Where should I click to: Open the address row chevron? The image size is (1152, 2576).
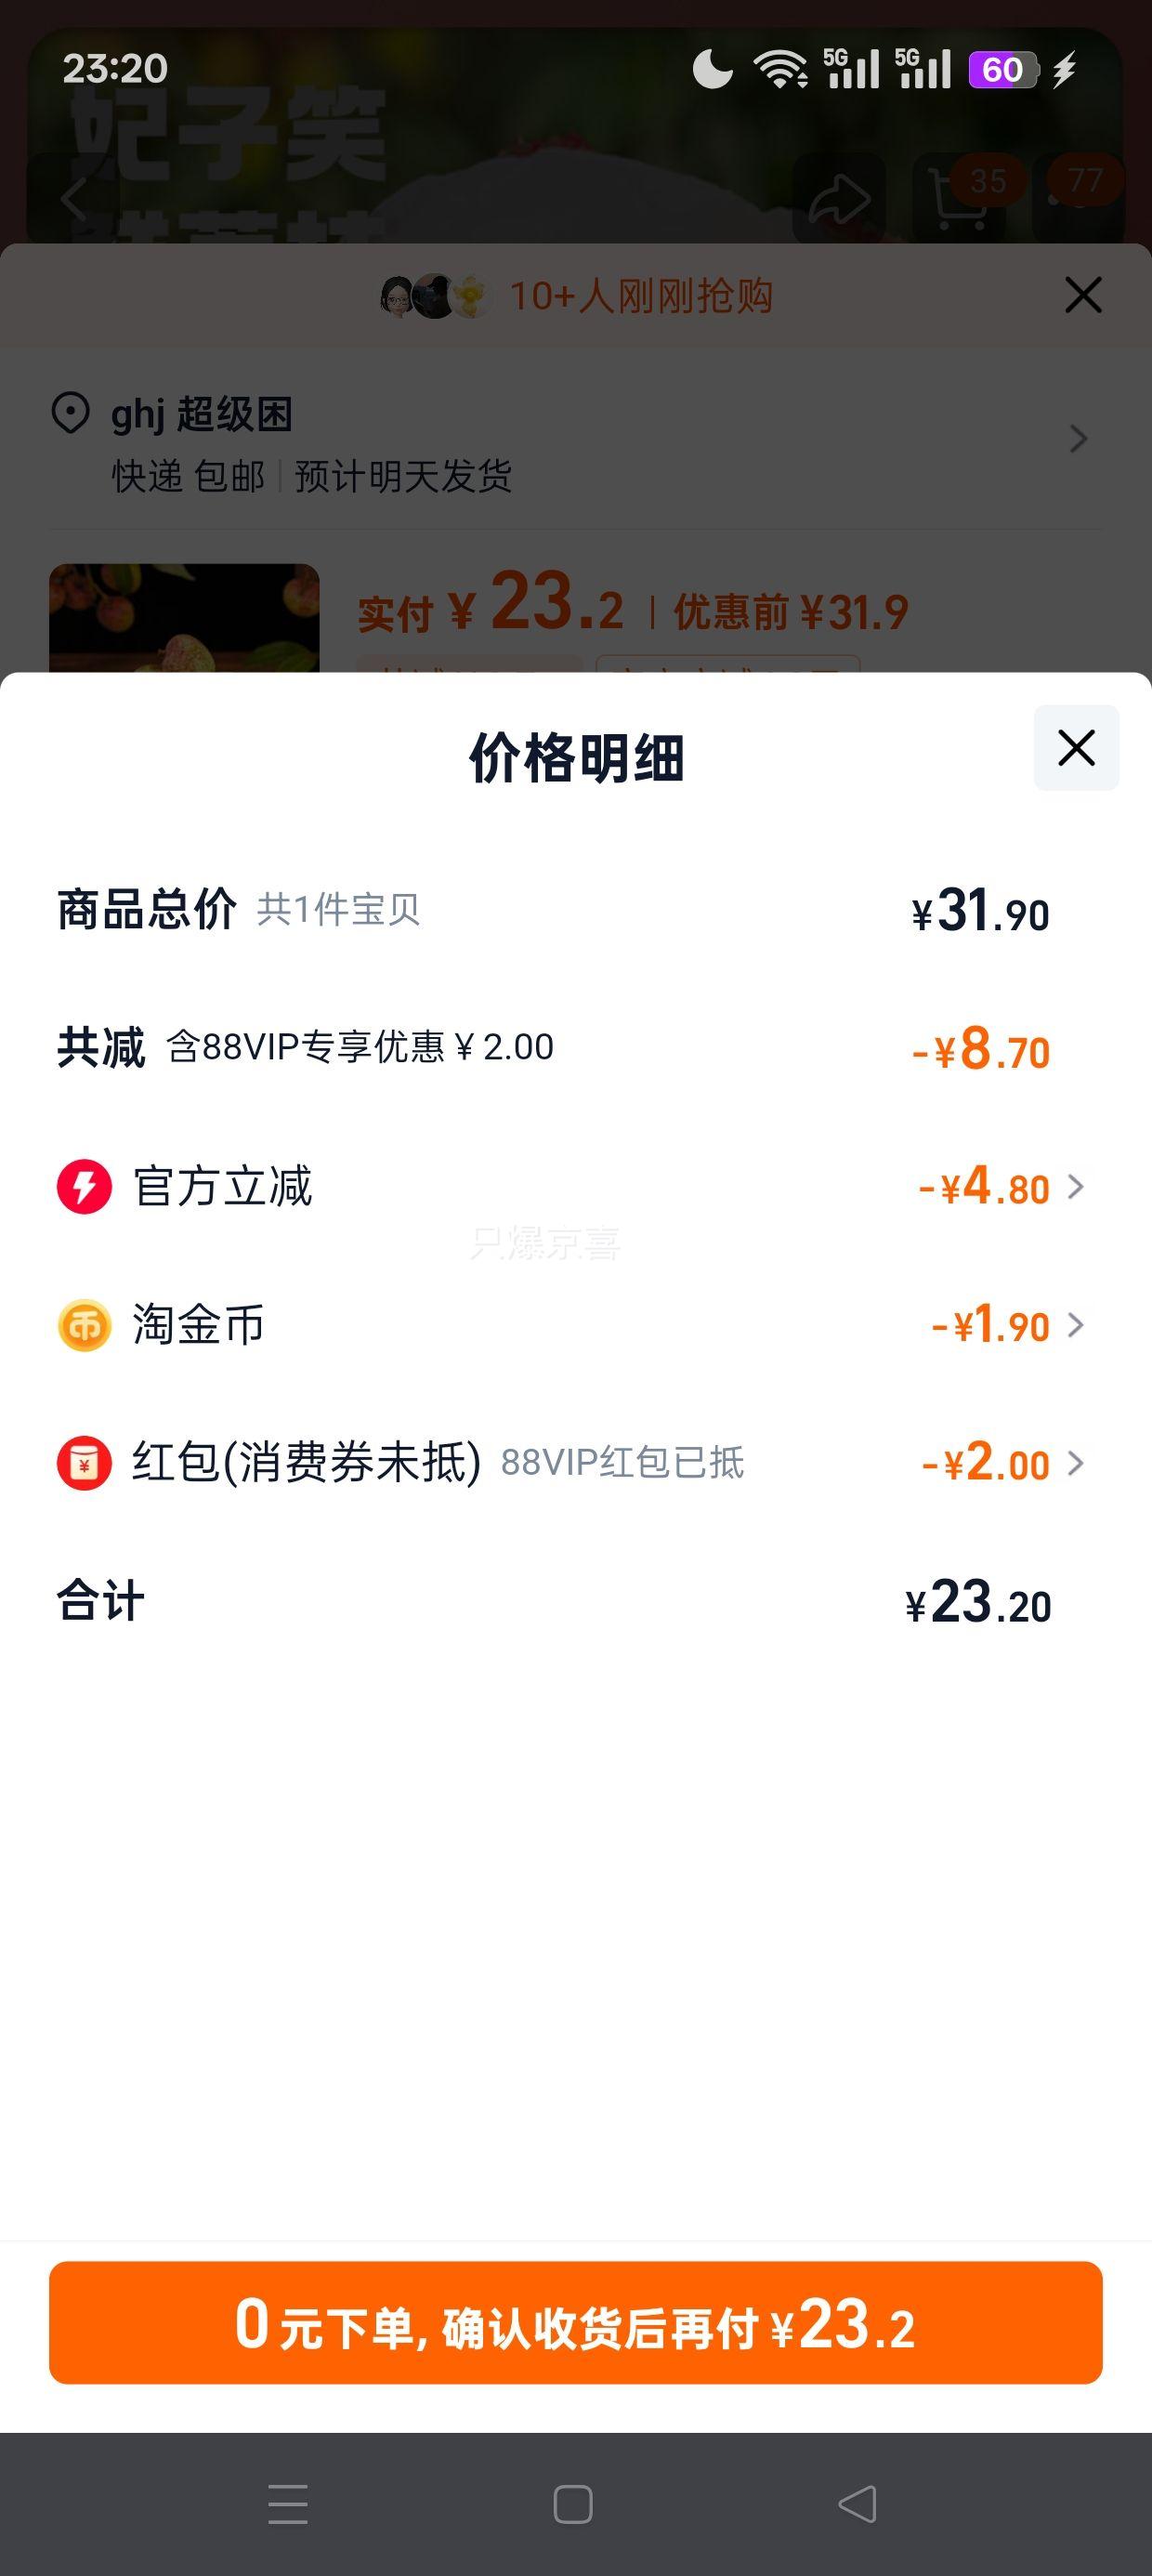click(x=1078, y=439)
